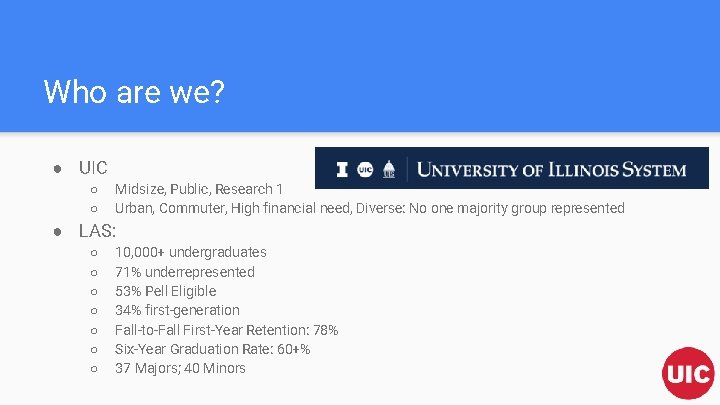Viewport: 720px width, 405px height.
Task: Click the bullet dot before UIC
Action: coord(59,168)
